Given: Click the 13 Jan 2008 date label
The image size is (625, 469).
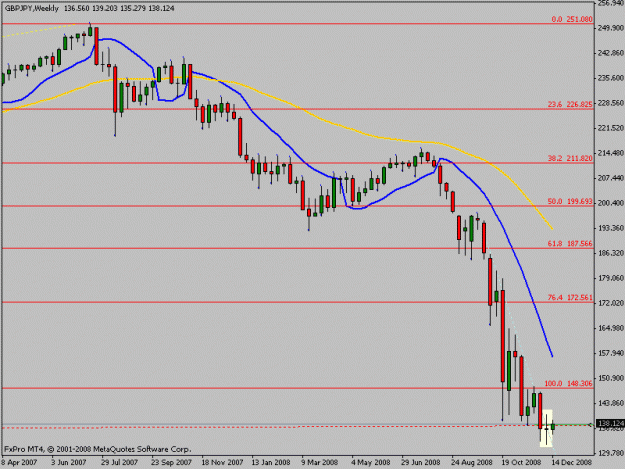Looking at the screenshot, I should (x=271, y=463).
